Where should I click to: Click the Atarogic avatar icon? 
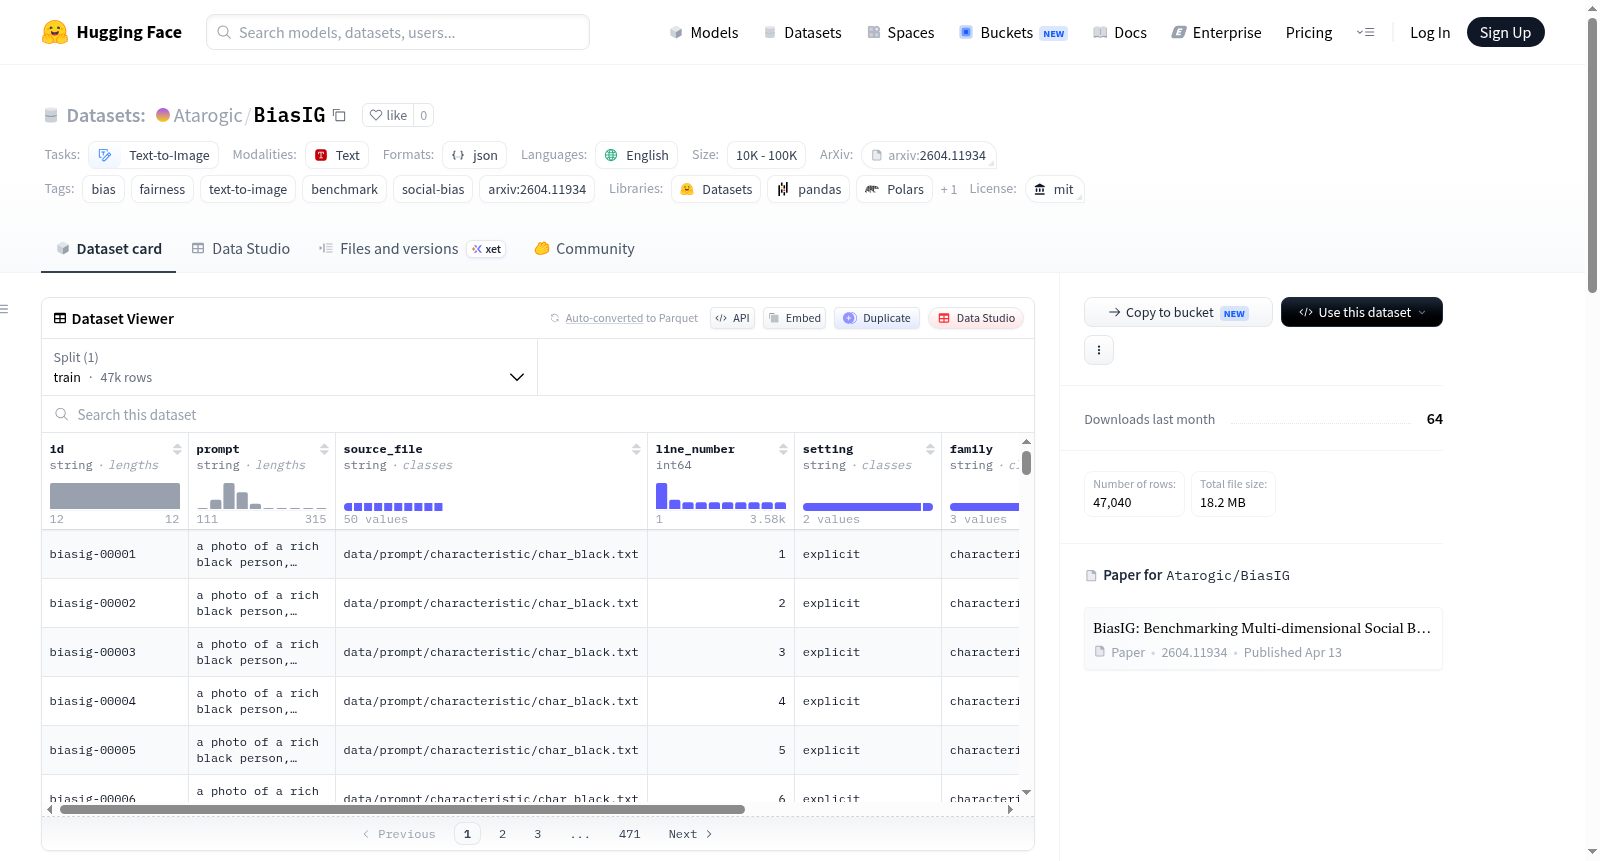[163, 115]
